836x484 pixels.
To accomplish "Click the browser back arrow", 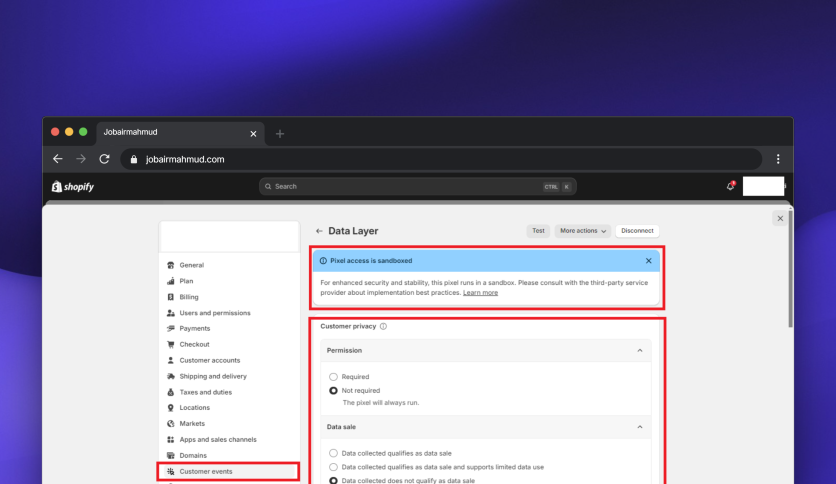I will [x=58, y=159].
